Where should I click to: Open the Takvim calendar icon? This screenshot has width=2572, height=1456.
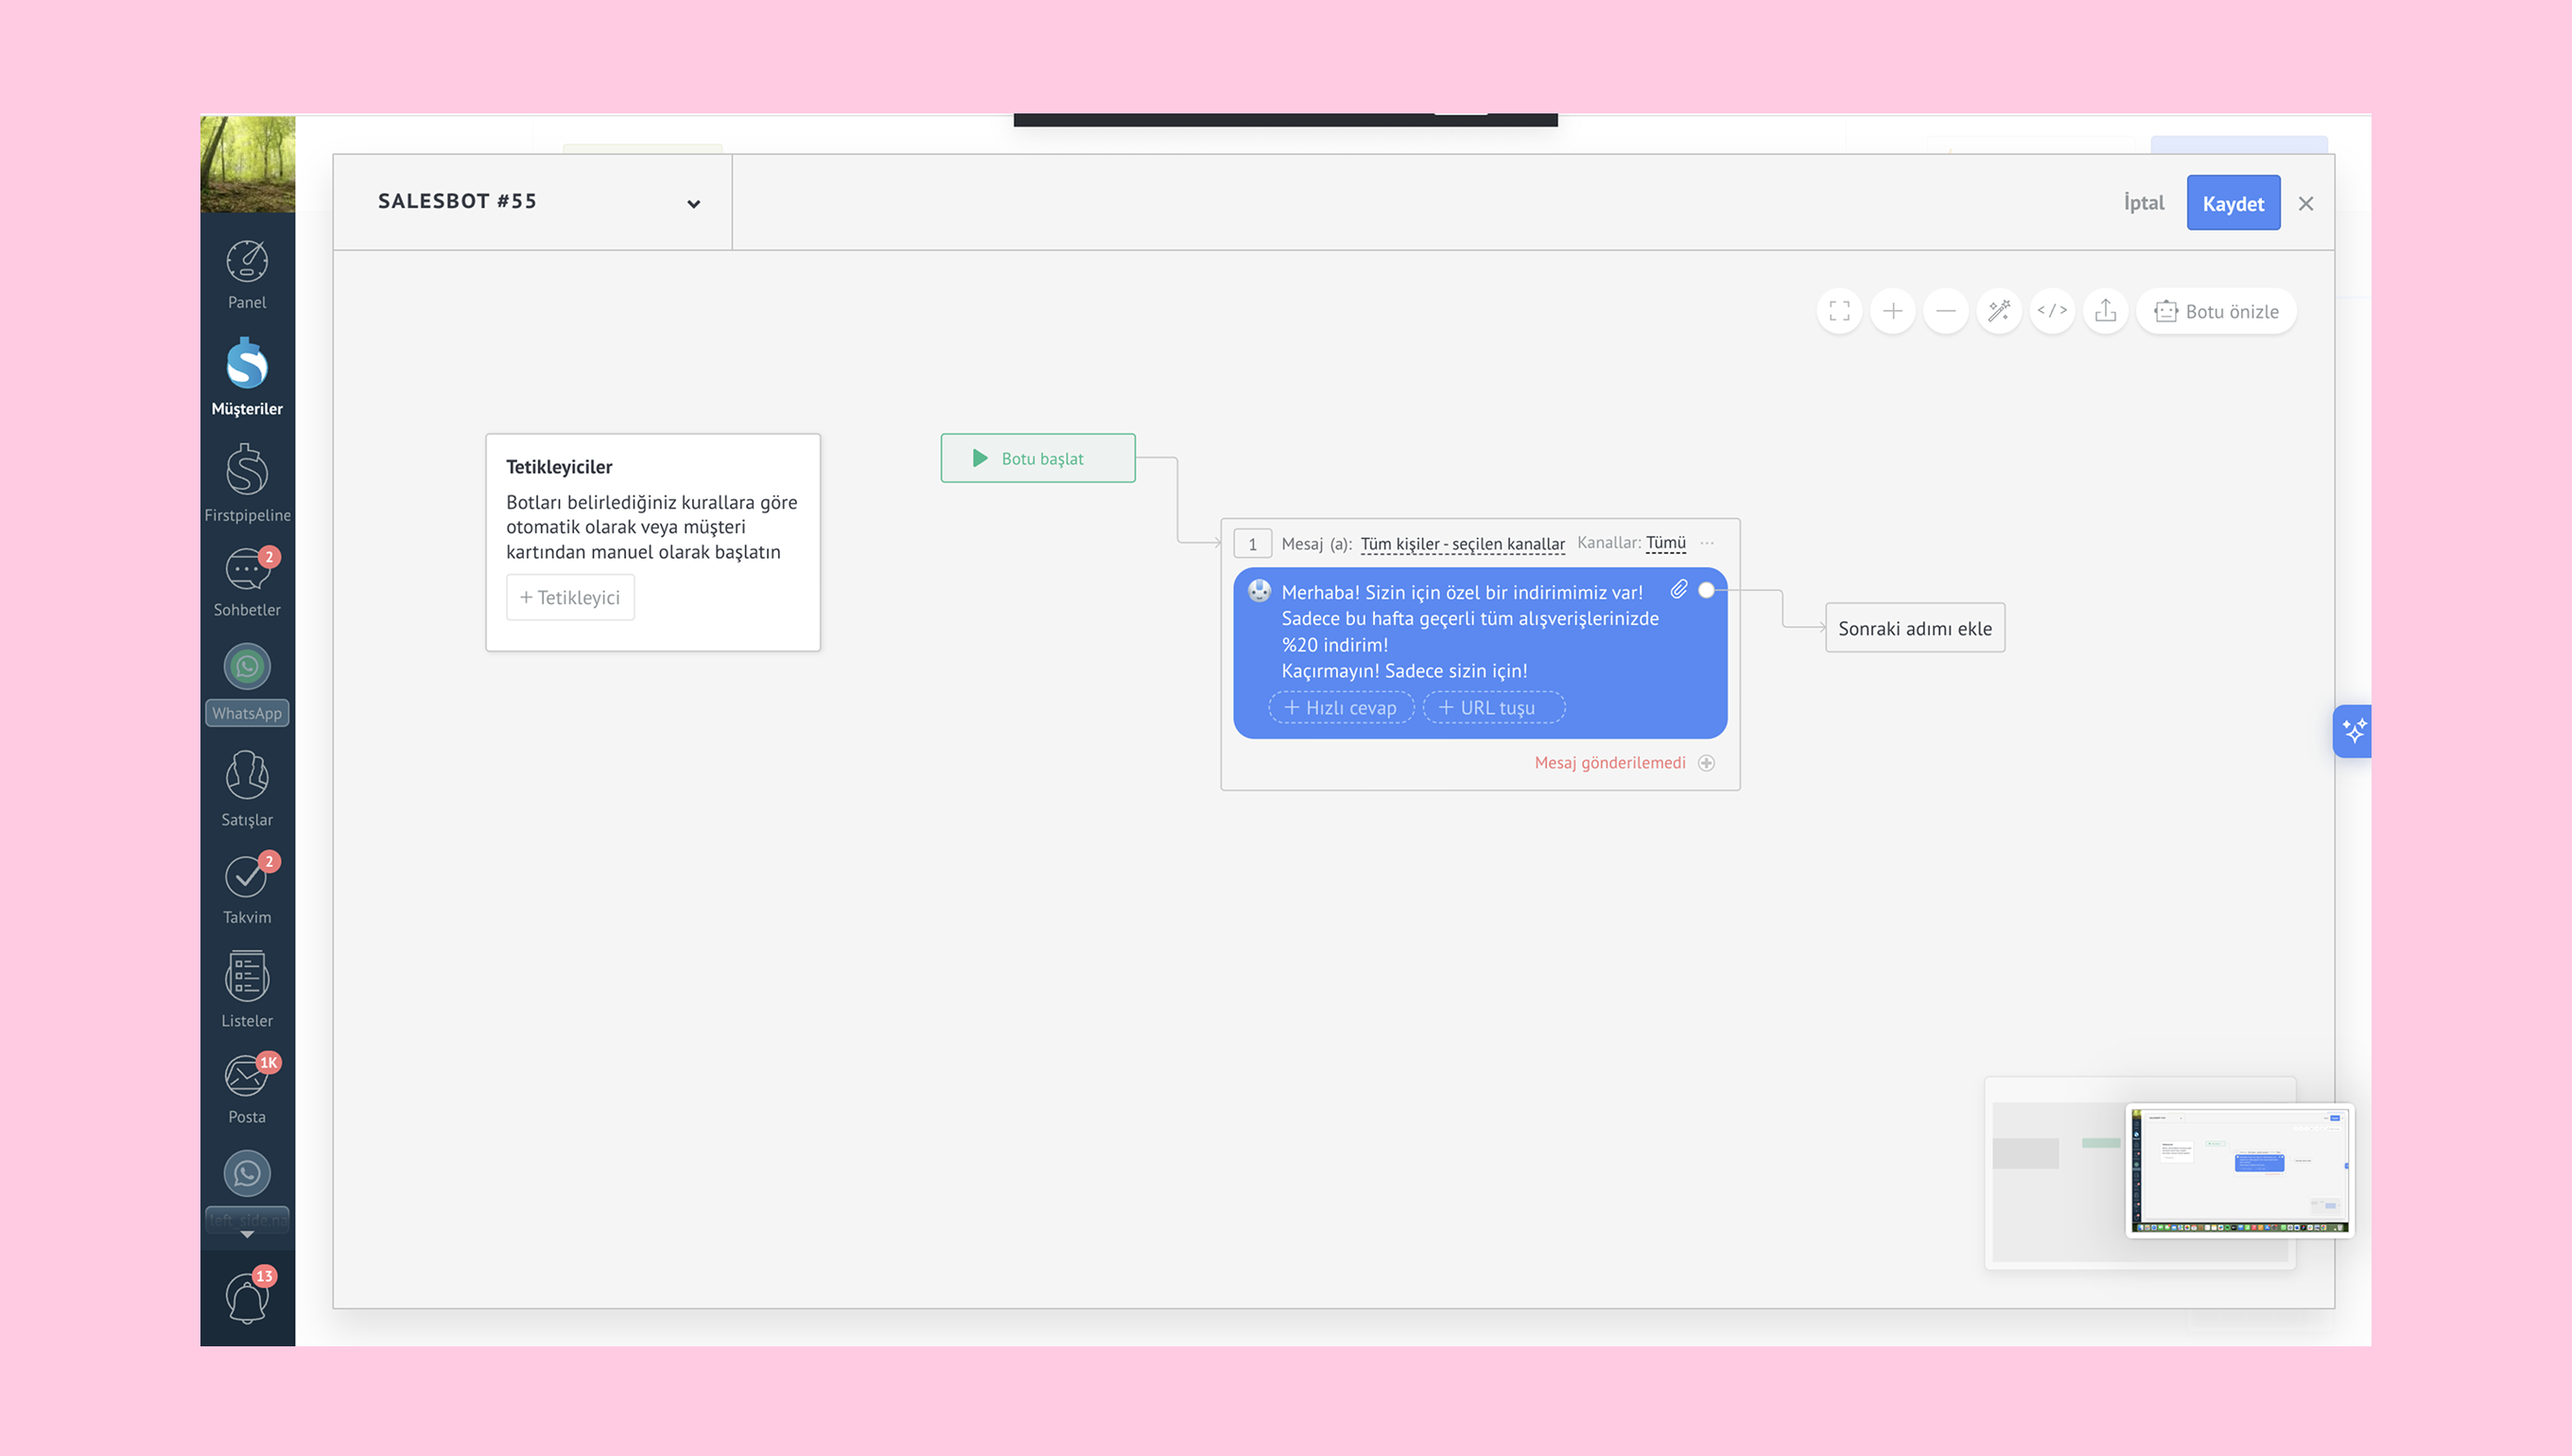tap(247, 889)
